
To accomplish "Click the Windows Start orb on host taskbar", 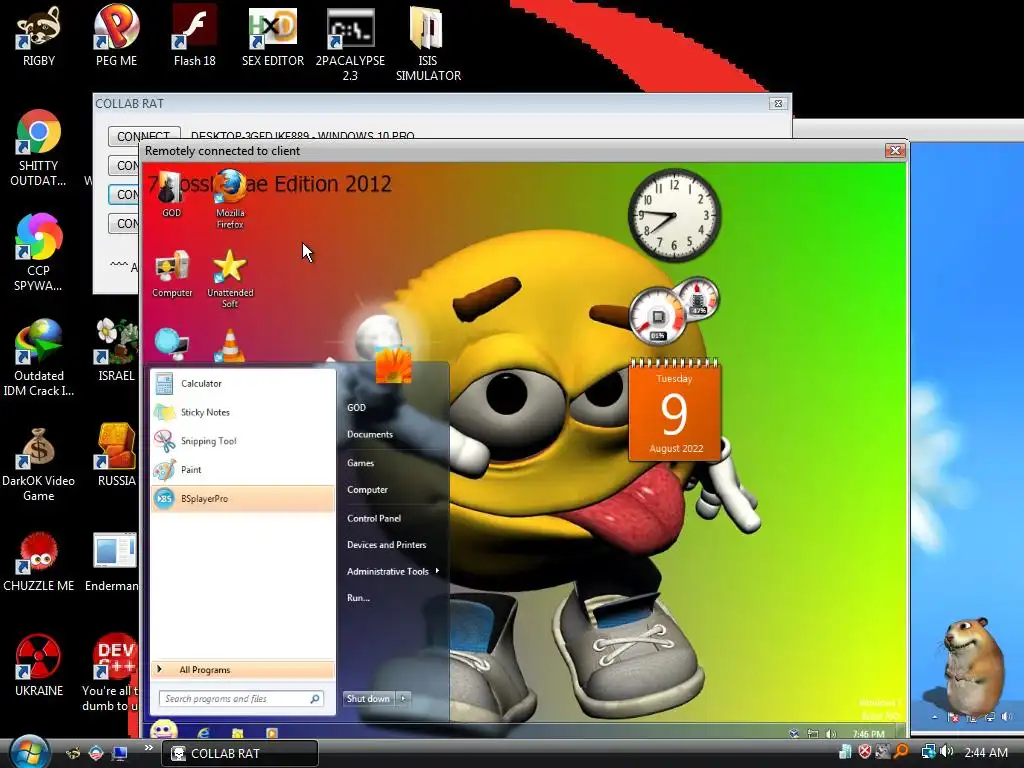I will tap(29, 751).
